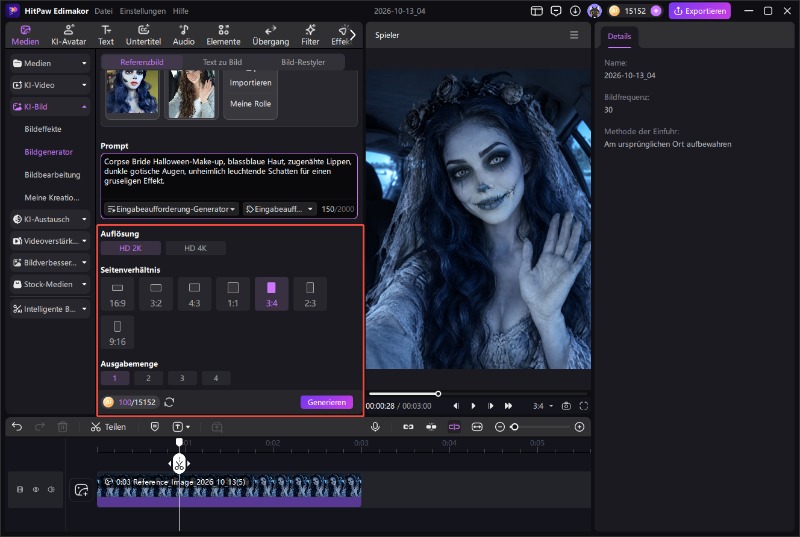Switch to the Bild-Restyler tab
The width and height of the screenshot is (800, 537).
tap(303, 62)
